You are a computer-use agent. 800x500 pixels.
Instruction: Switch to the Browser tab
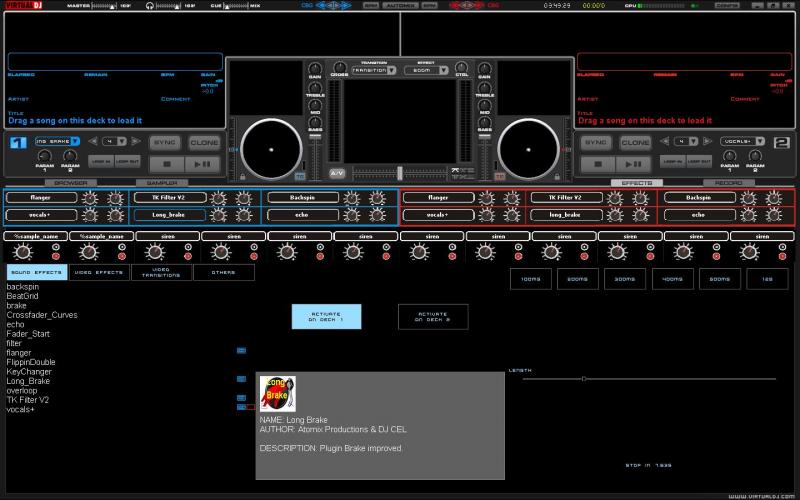tap(71, 183)
